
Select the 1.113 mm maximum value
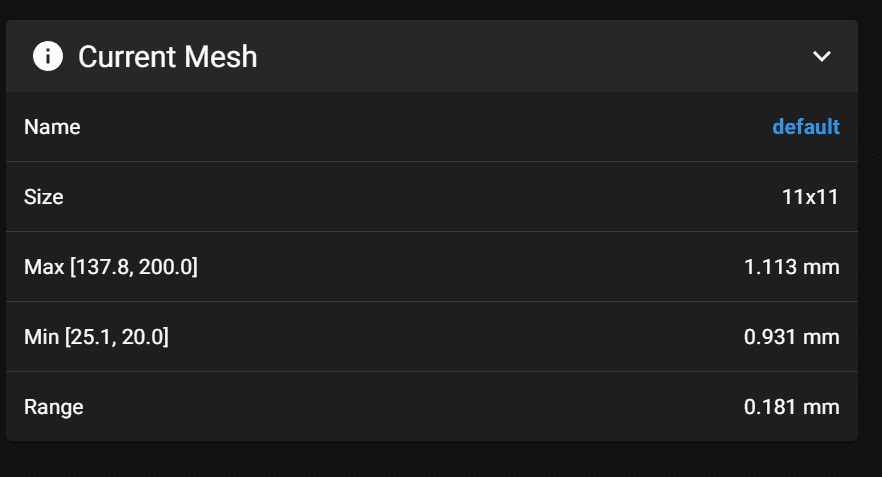pyautogui.click(x=791, y=267)
